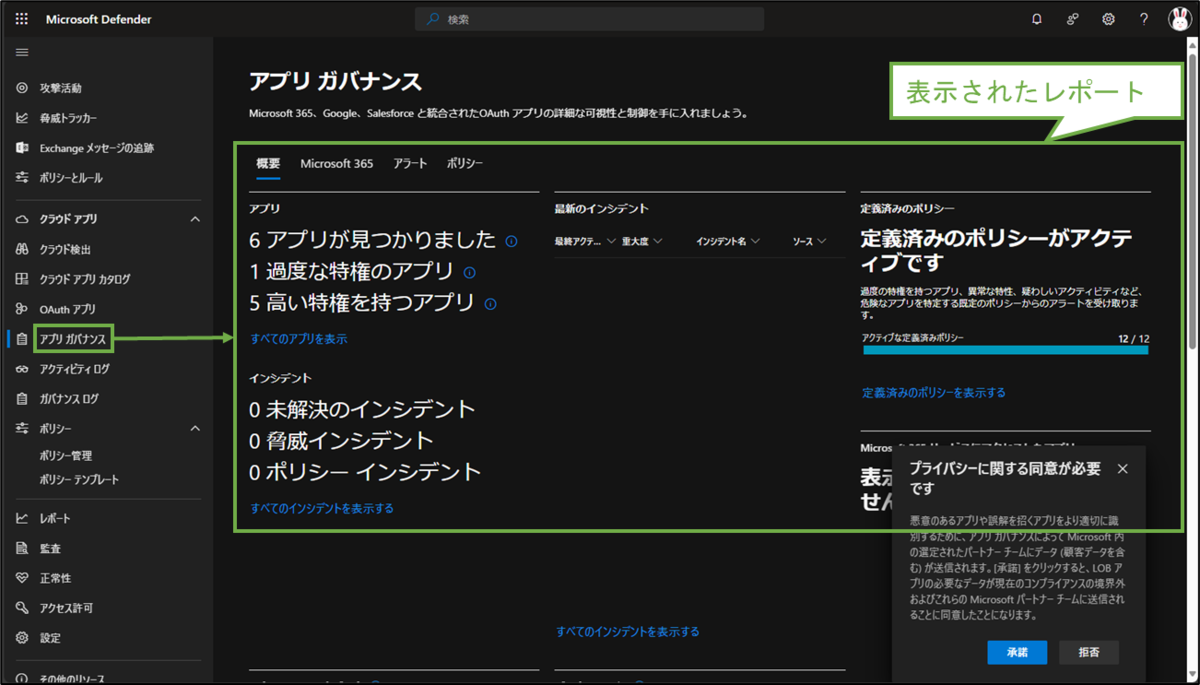1200x685 pixels.
Task: Switch to the ポリシー tab
Action: (x=465, y=163)
